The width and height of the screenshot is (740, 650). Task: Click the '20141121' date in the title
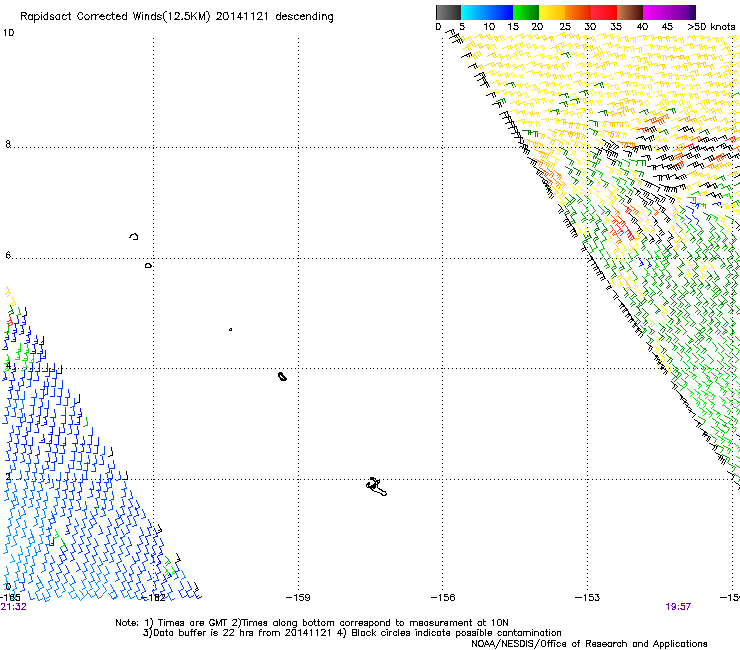[242, 17]
